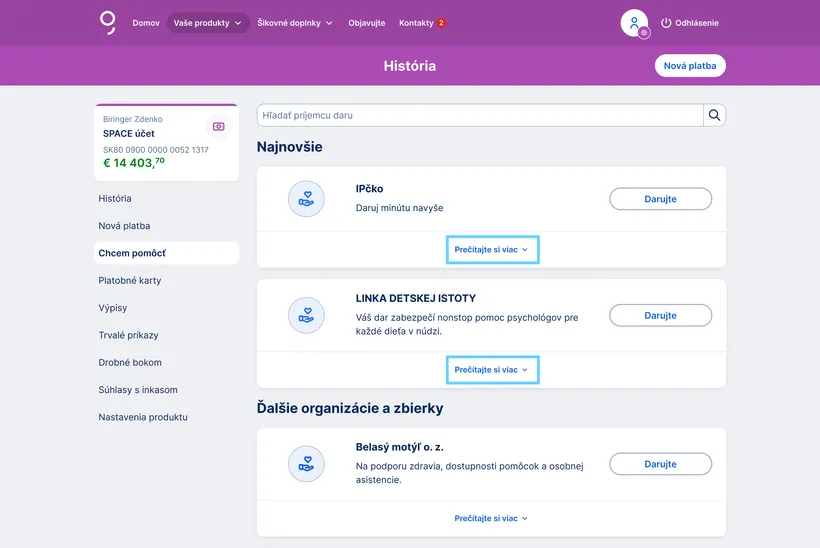Screen dimensions: 820x548
Task: Click the Hľadať príjemcu daru search field
Action: pyautogui.click(x=480, y=115)
